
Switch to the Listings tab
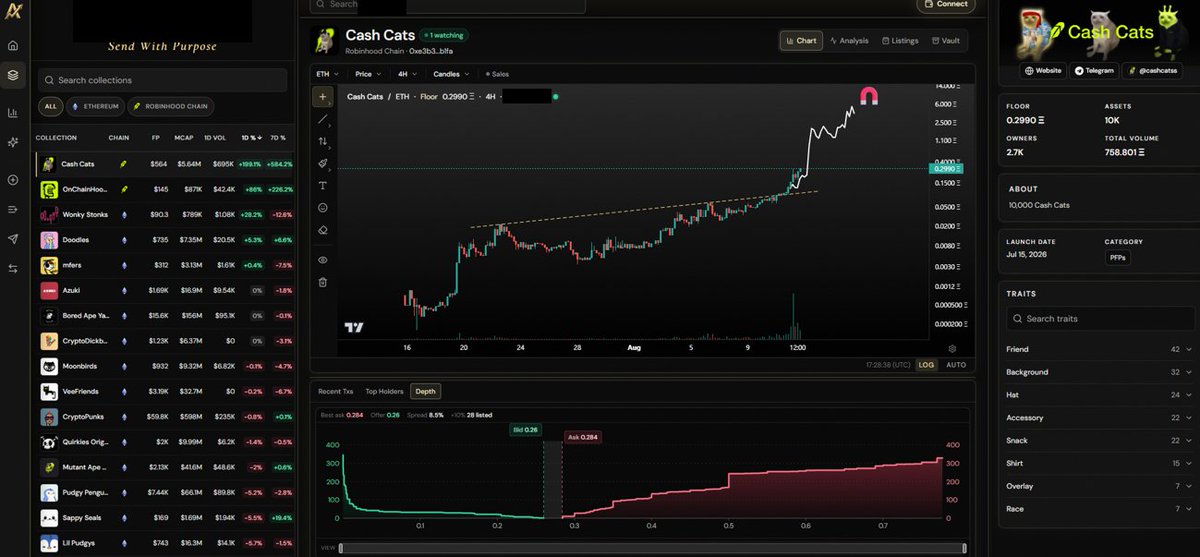tap(899, 41)
